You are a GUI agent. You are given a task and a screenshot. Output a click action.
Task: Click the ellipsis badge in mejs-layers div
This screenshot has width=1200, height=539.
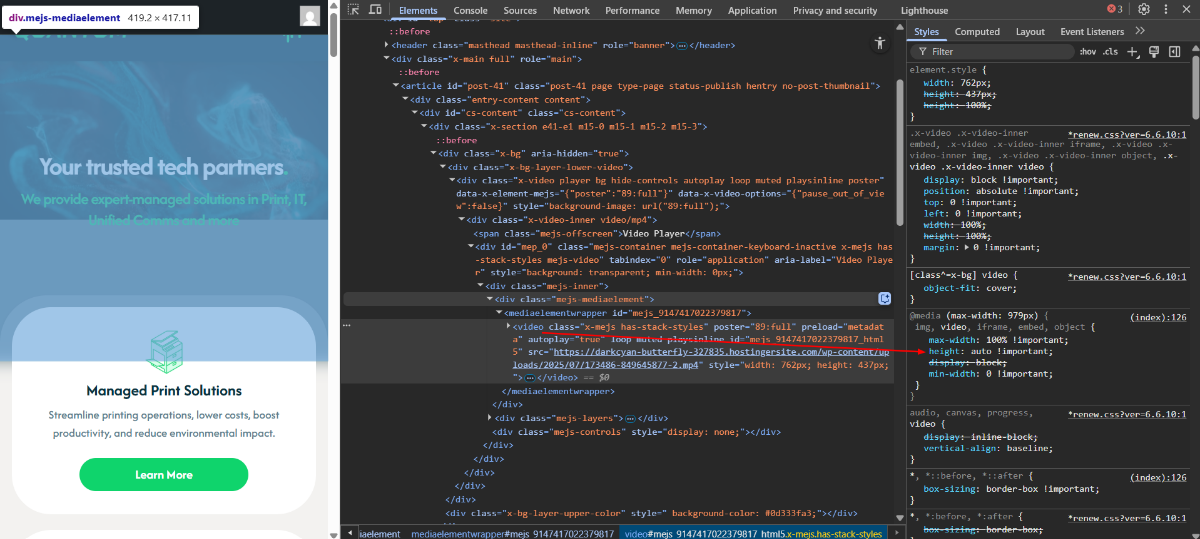pyautogui.click(x=632, y=418)
